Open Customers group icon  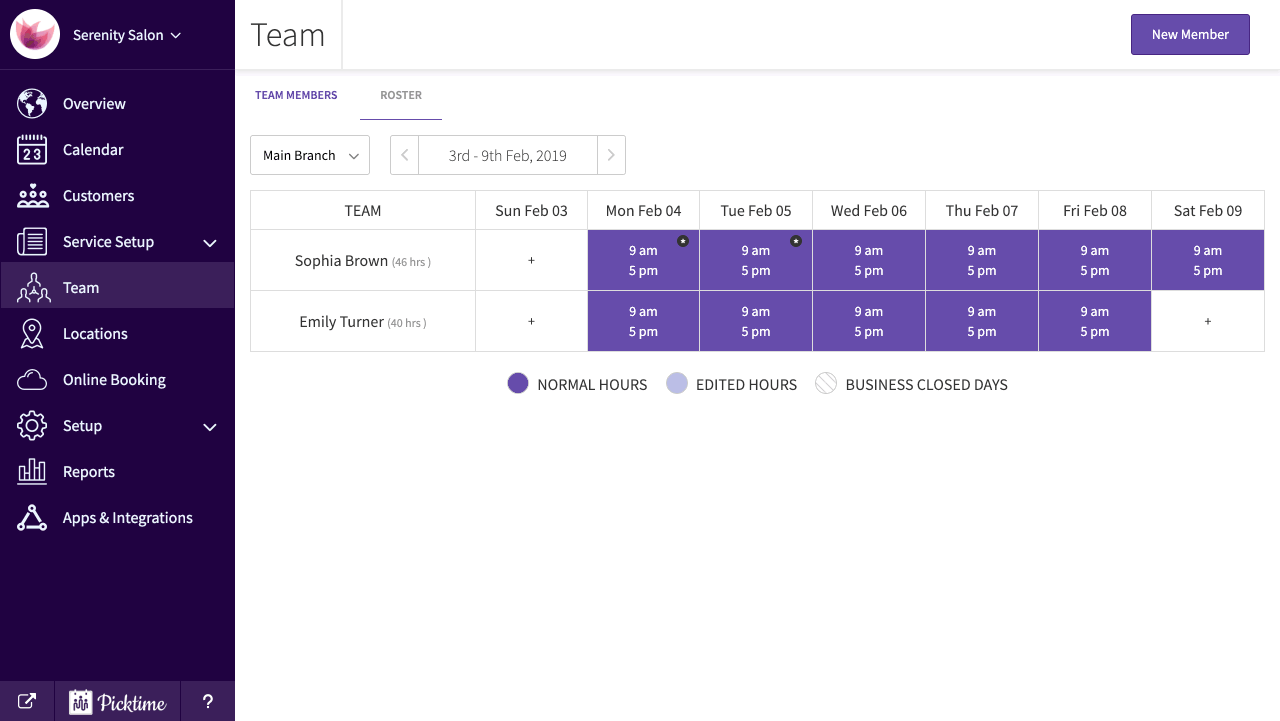(x=32, y=196)
